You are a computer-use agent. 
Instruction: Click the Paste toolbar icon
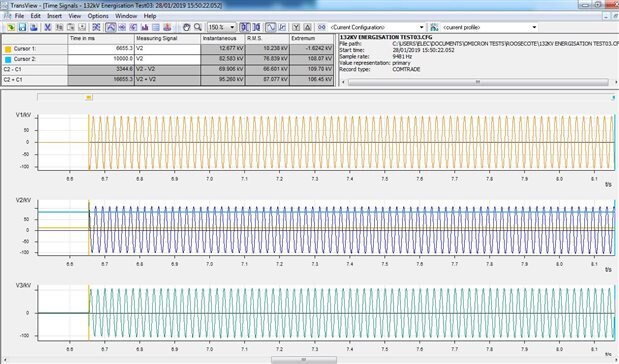coord(71,27)
